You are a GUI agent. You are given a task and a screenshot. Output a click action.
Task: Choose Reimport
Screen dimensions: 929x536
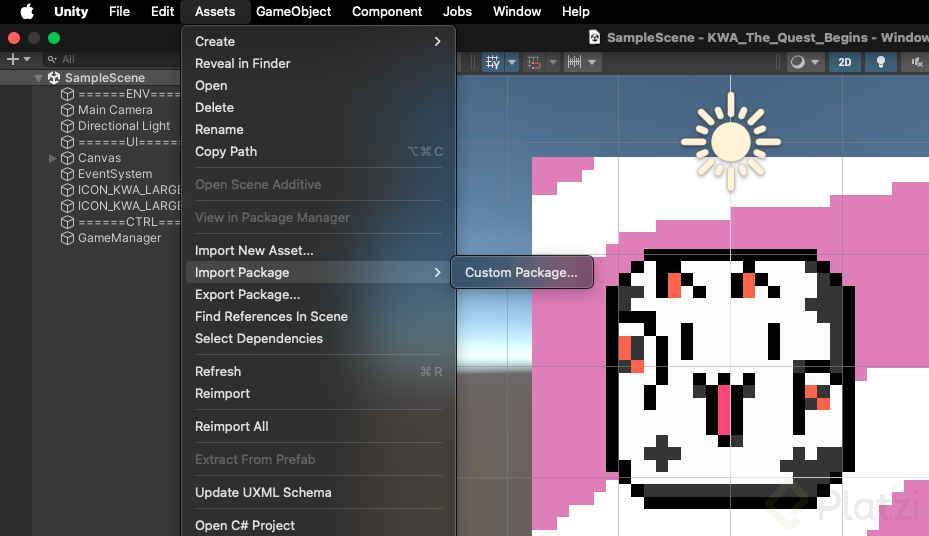(x=318, y=393)
